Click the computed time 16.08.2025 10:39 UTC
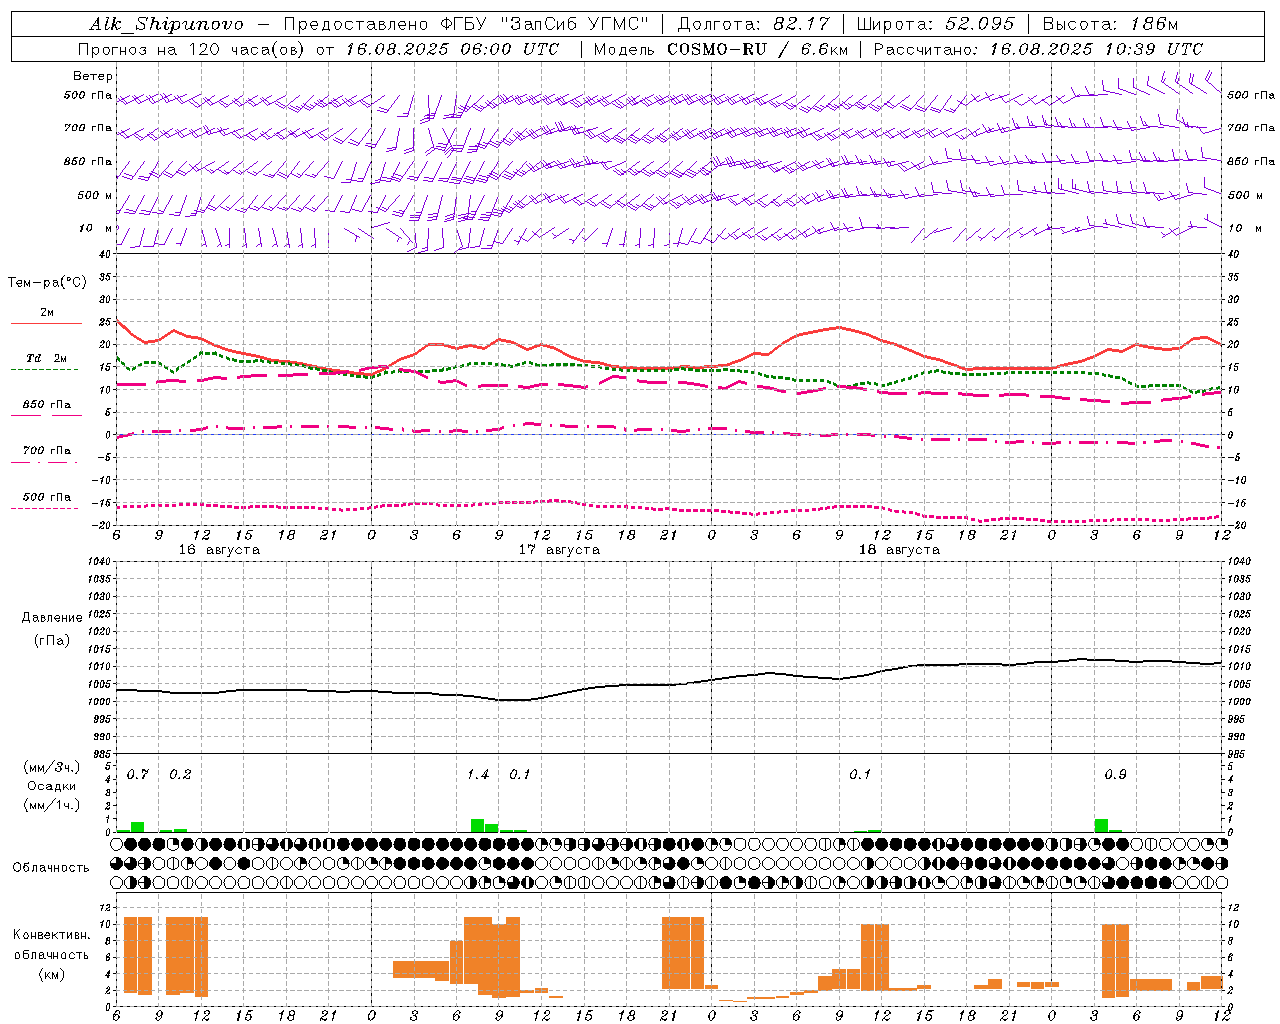Image resolution: width=1280 pixels, height=1024 pixels. [x=1096, y=49]
